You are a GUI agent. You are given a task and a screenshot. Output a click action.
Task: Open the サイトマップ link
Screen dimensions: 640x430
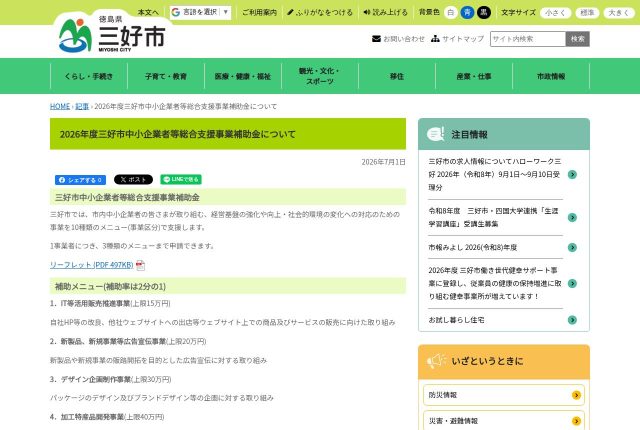[463, 39]
